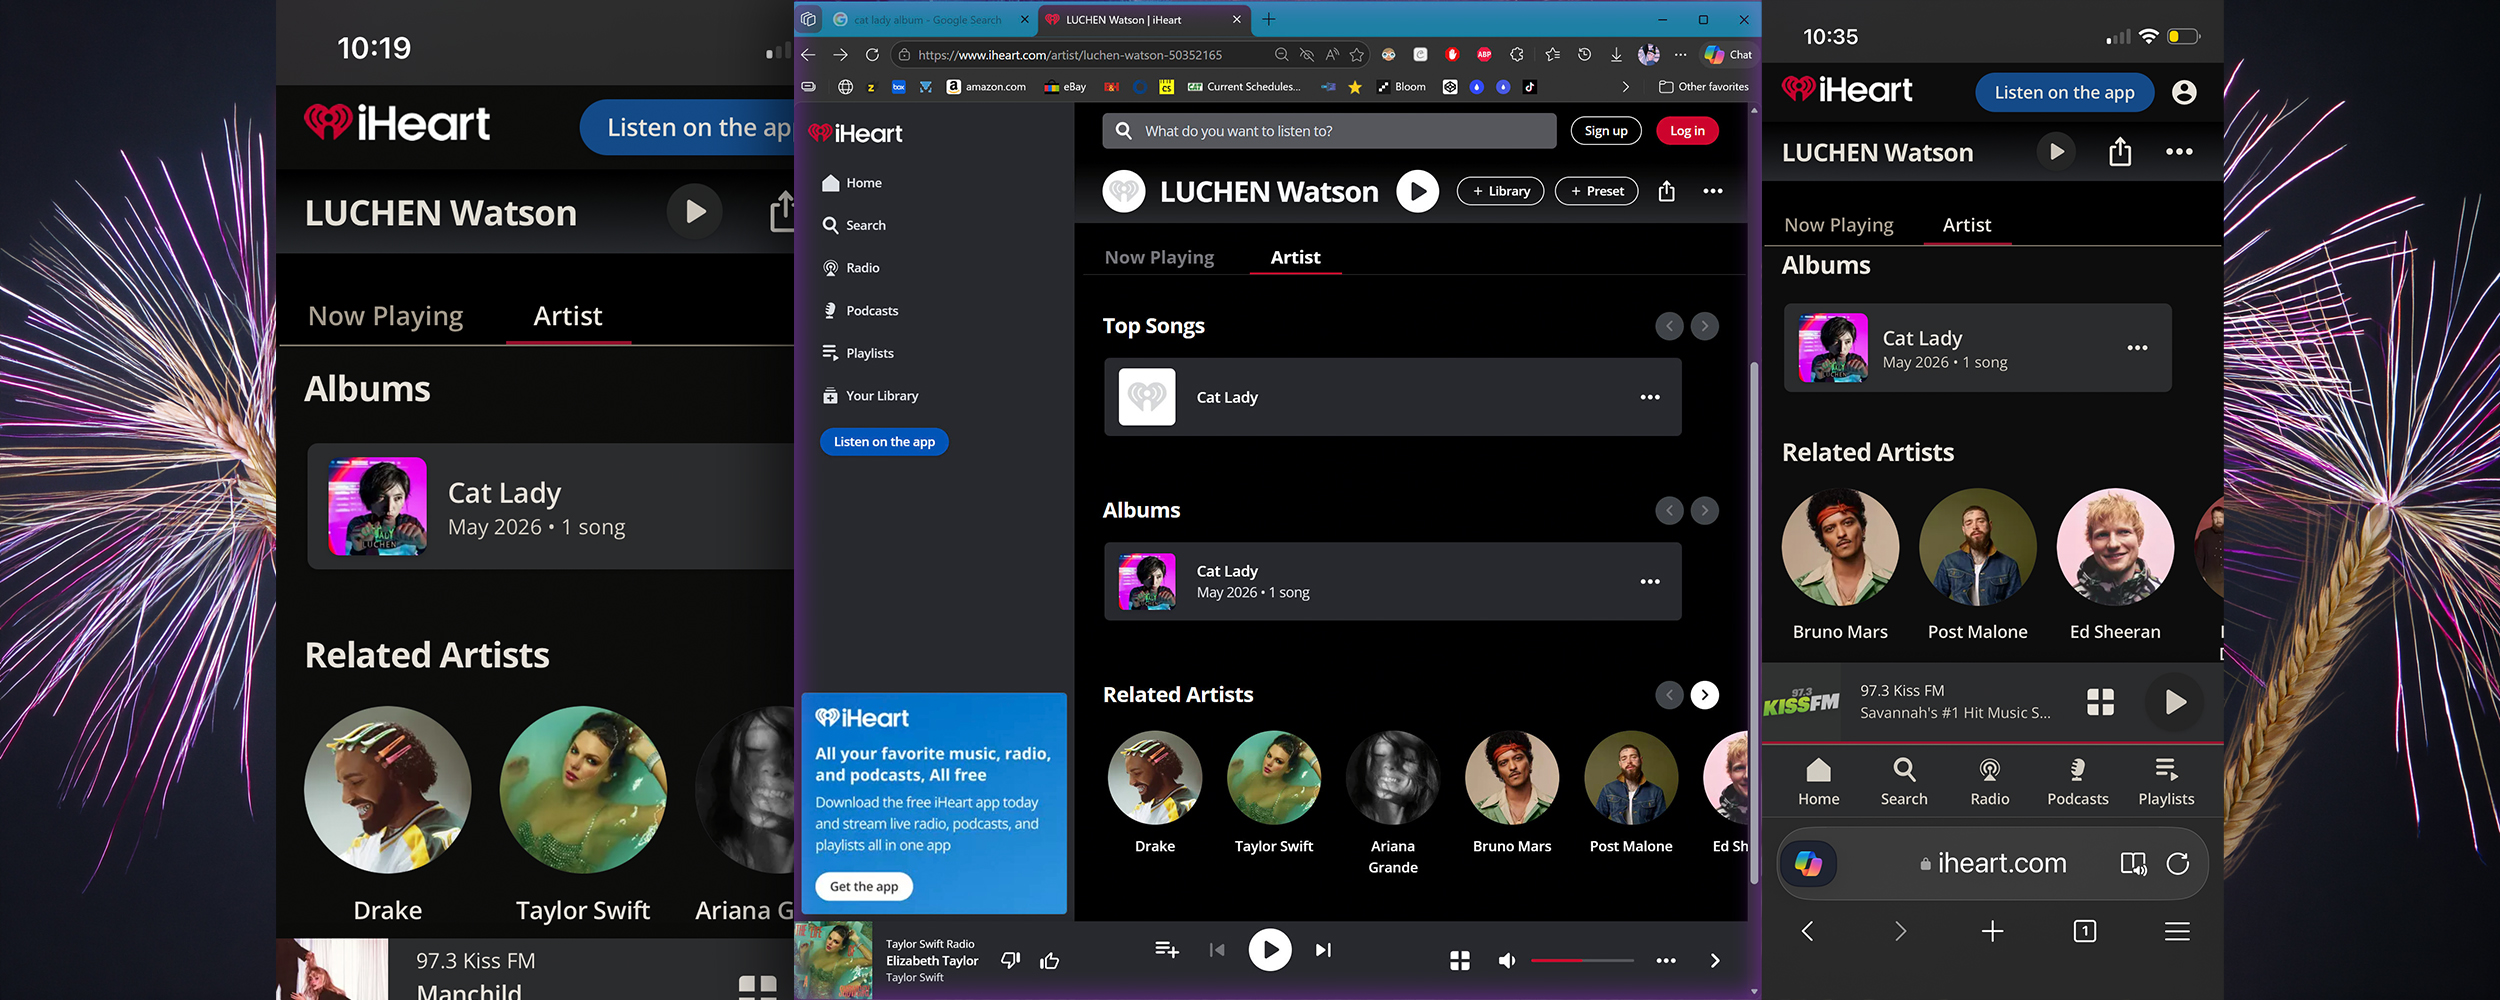Open Radio in the browser iHeart sidebar
Viewport: 2500px width, 1000px height.
coord(851,268)
